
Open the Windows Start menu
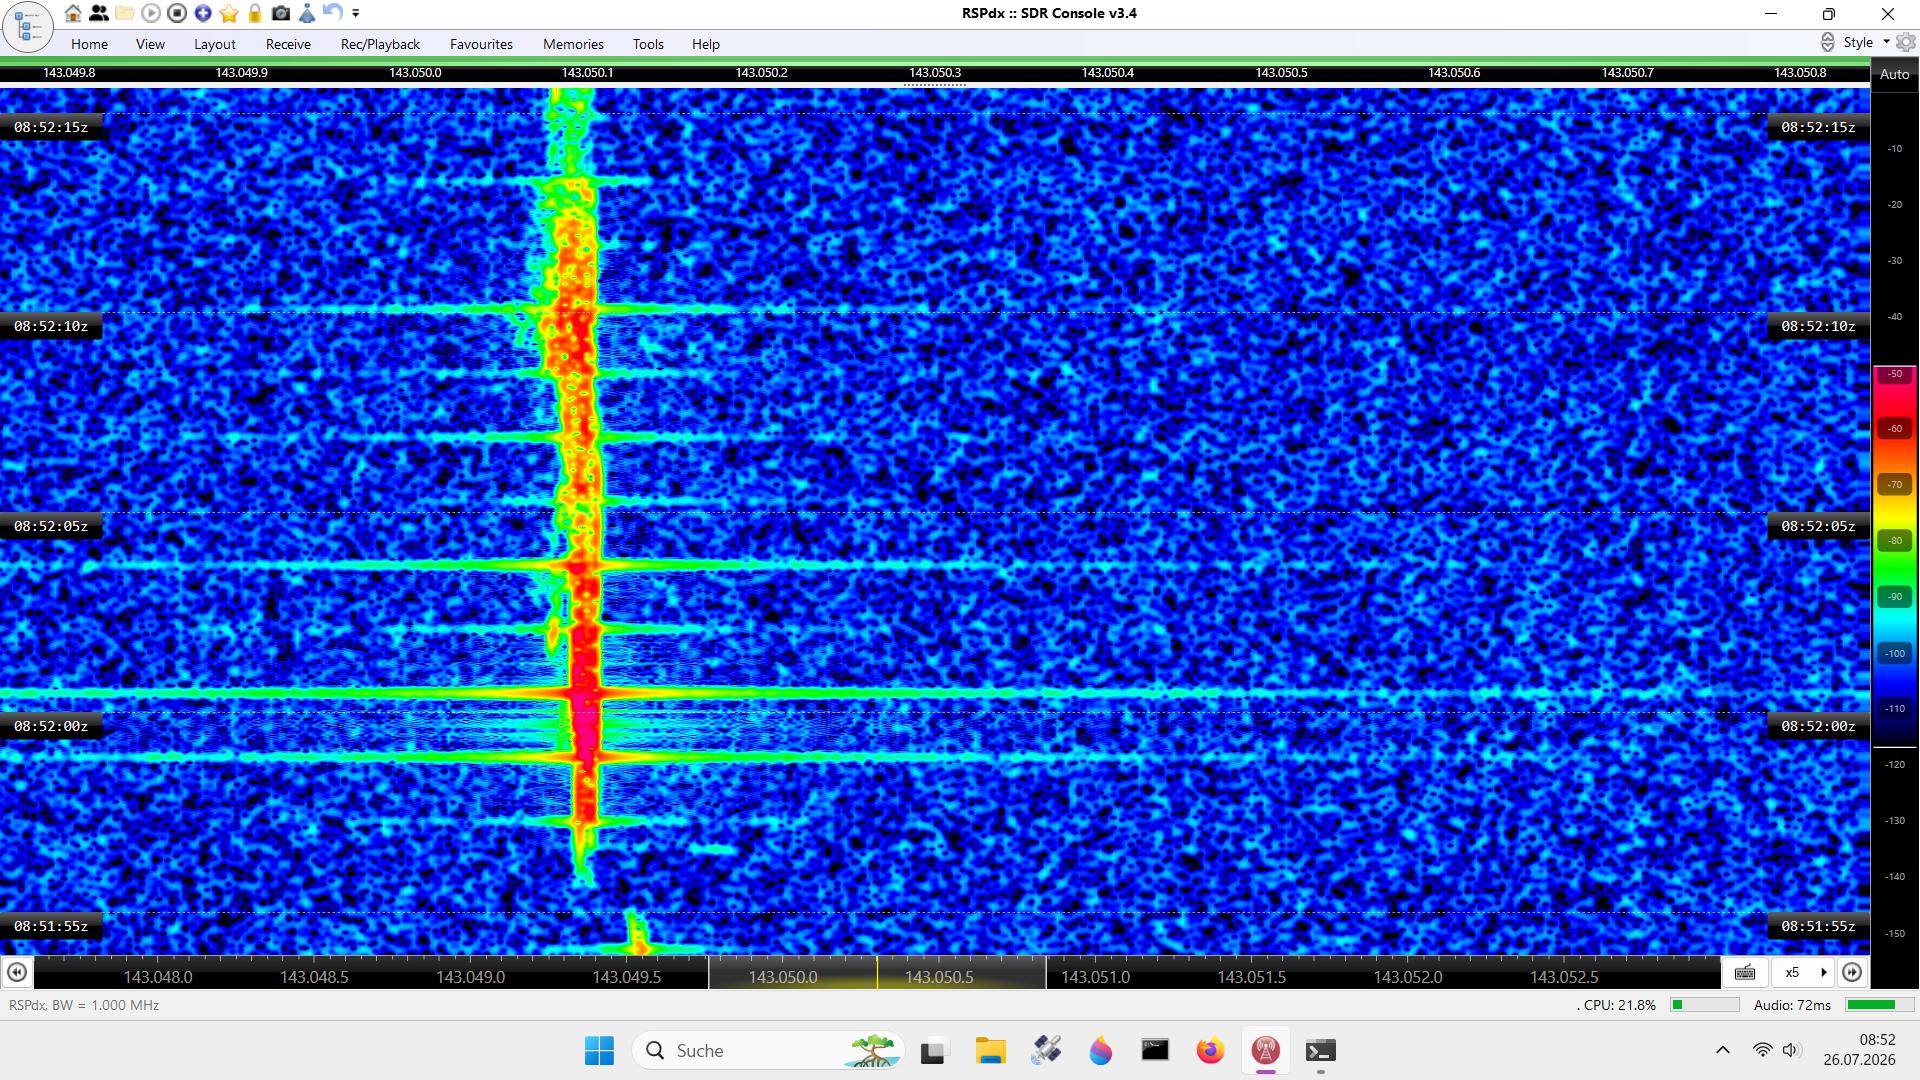(x=599, y=1051)
